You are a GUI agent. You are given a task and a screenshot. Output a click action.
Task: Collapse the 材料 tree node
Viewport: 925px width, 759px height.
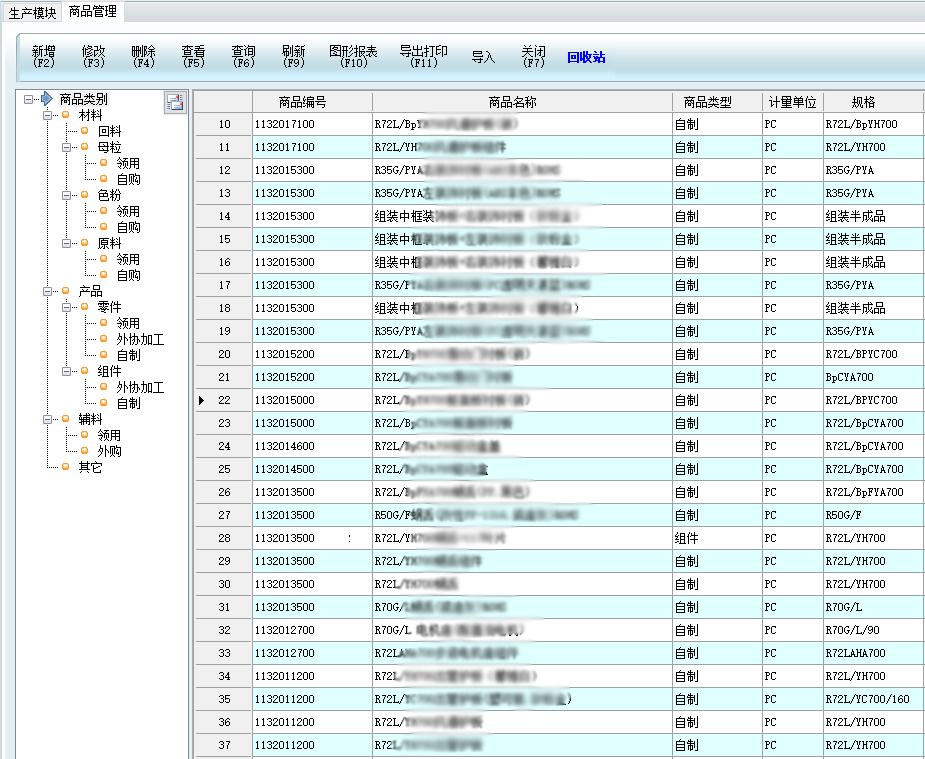tap(48, 115)
